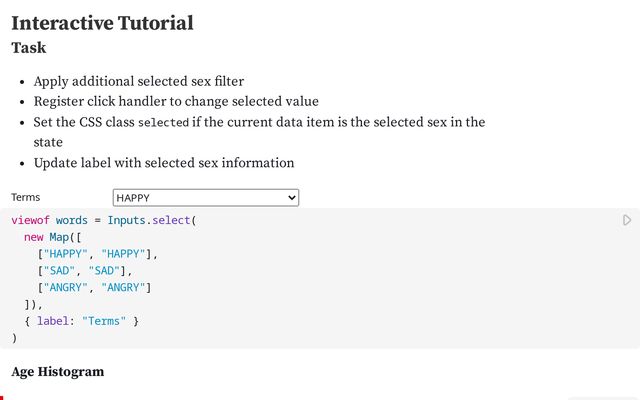Click the "Set the CSS class" bullet text
This screenshot has height=400, width=640.
coord(84,122)
